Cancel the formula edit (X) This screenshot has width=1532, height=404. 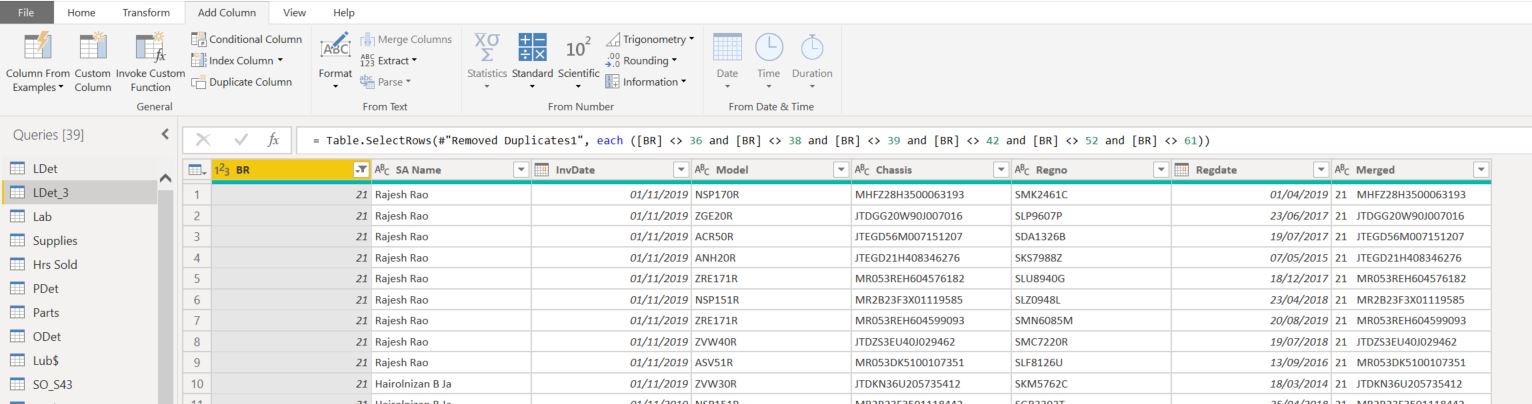point(201,140)
